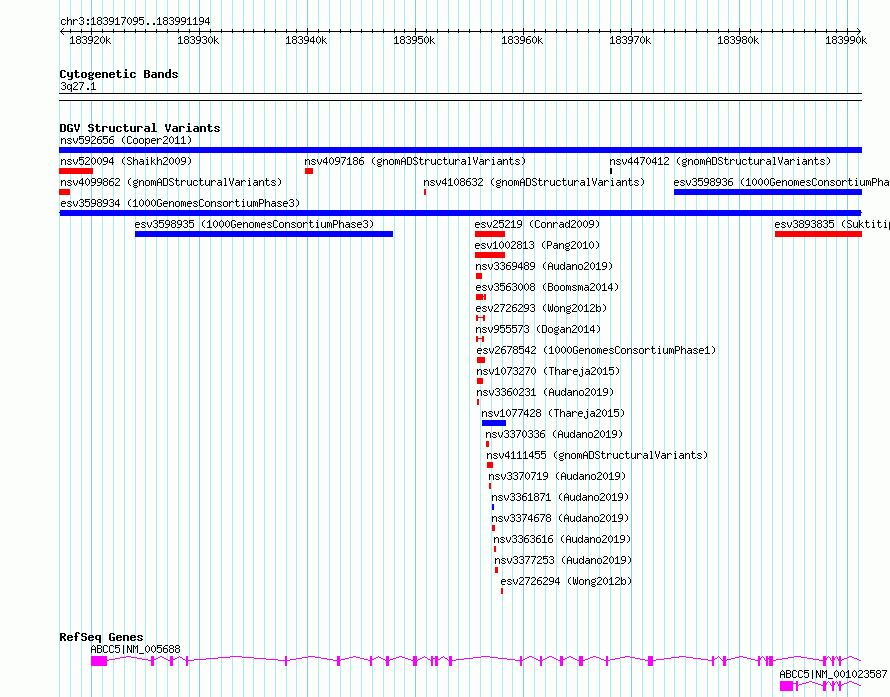The width and height of the screenshot is (890, 697).
Task: Select the red bar under esv3893835
Action: click(x=818, y=234)
